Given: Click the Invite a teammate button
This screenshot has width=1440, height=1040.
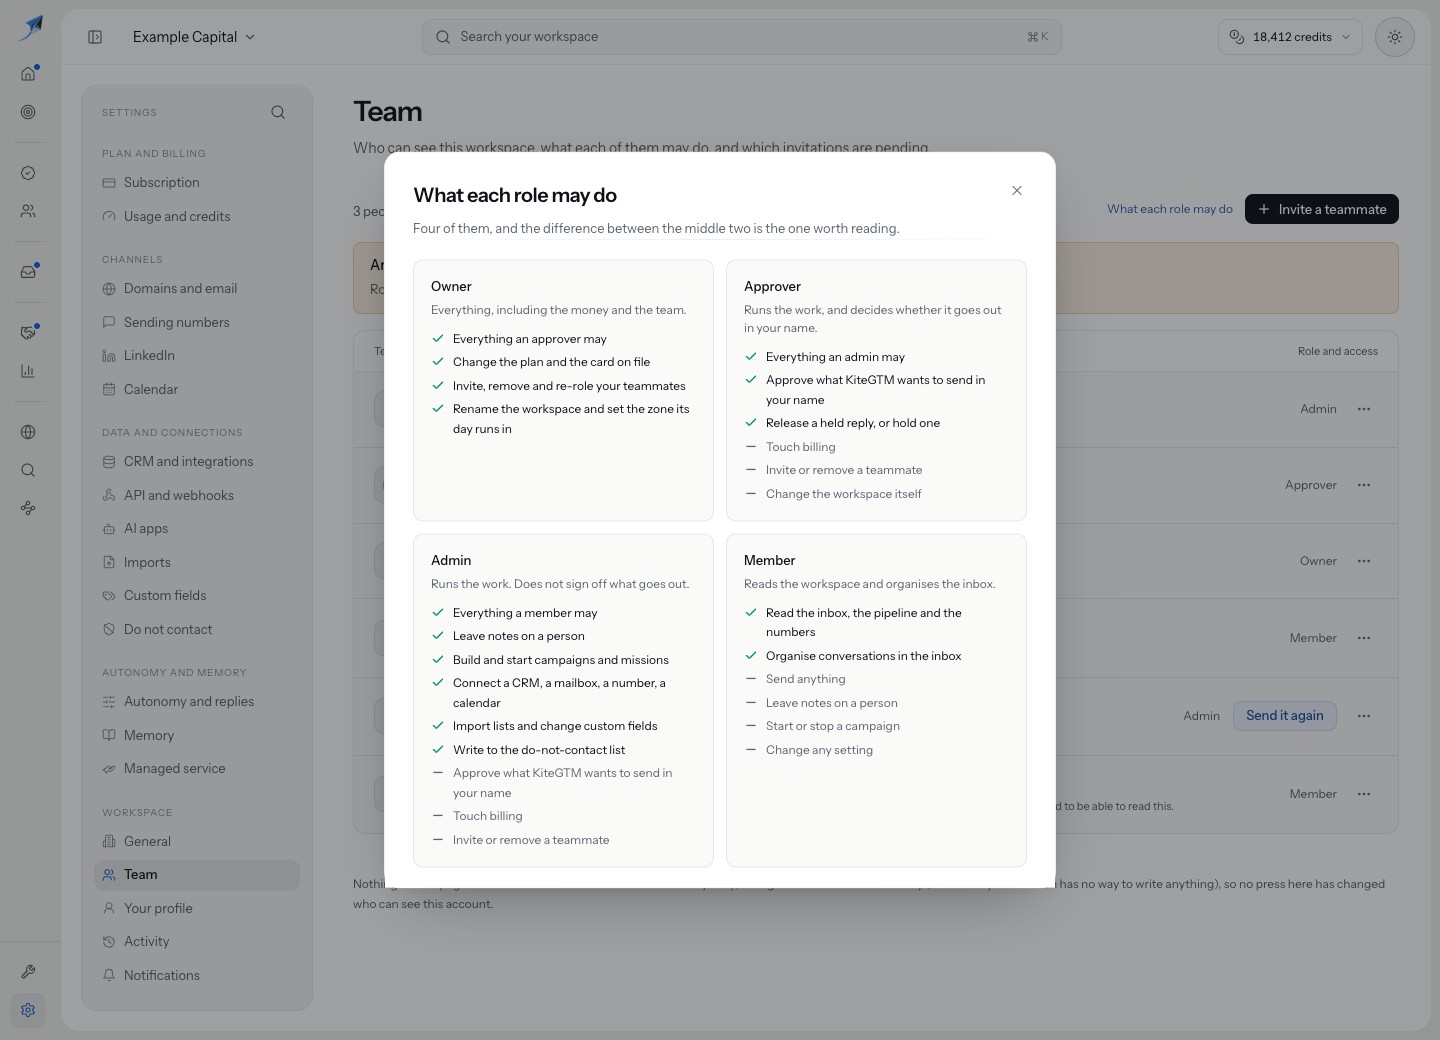Looking at the screenshot, I should click(1322, 209).
